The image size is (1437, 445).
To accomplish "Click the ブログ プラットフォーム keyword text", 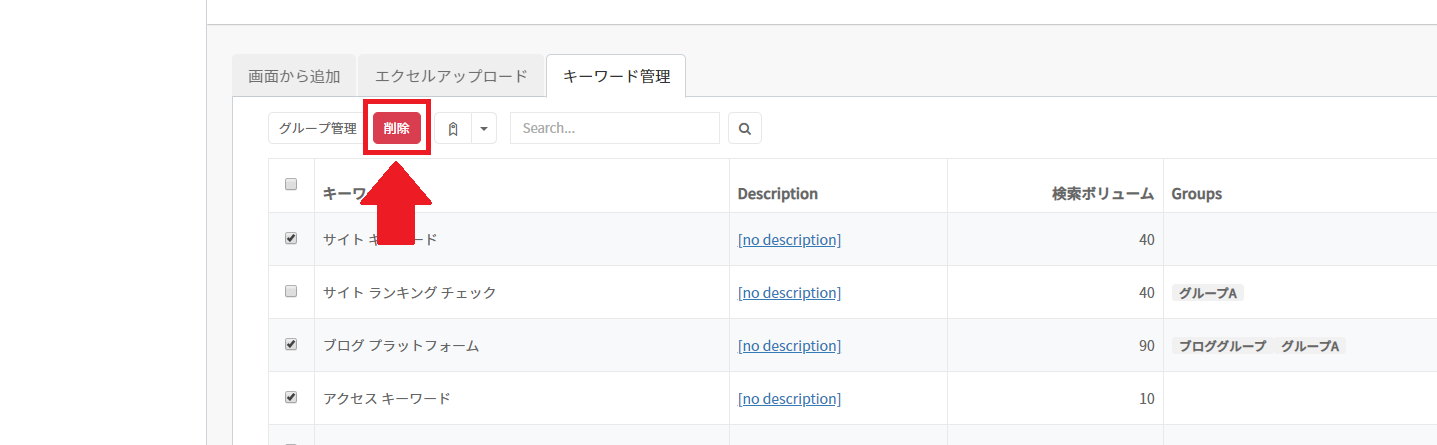I will point(401,346).
